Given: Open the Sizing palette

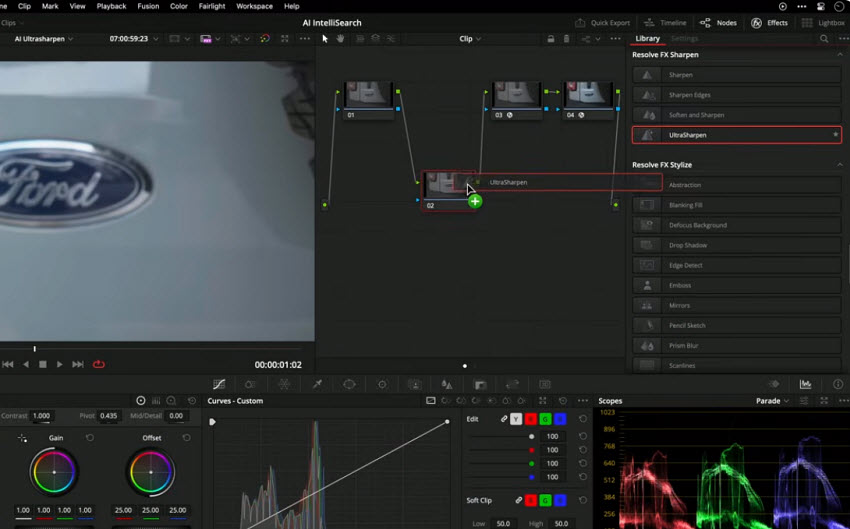Looking at the screenshot, I should (512, 384).
